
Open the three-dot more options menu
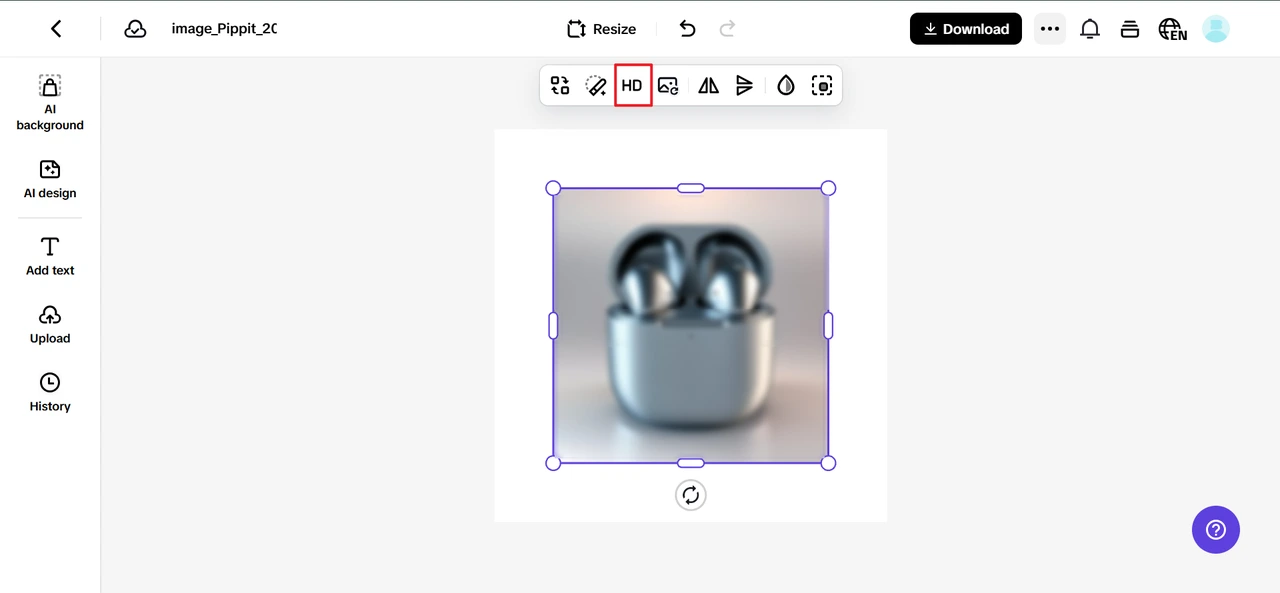coord(1049,29)
